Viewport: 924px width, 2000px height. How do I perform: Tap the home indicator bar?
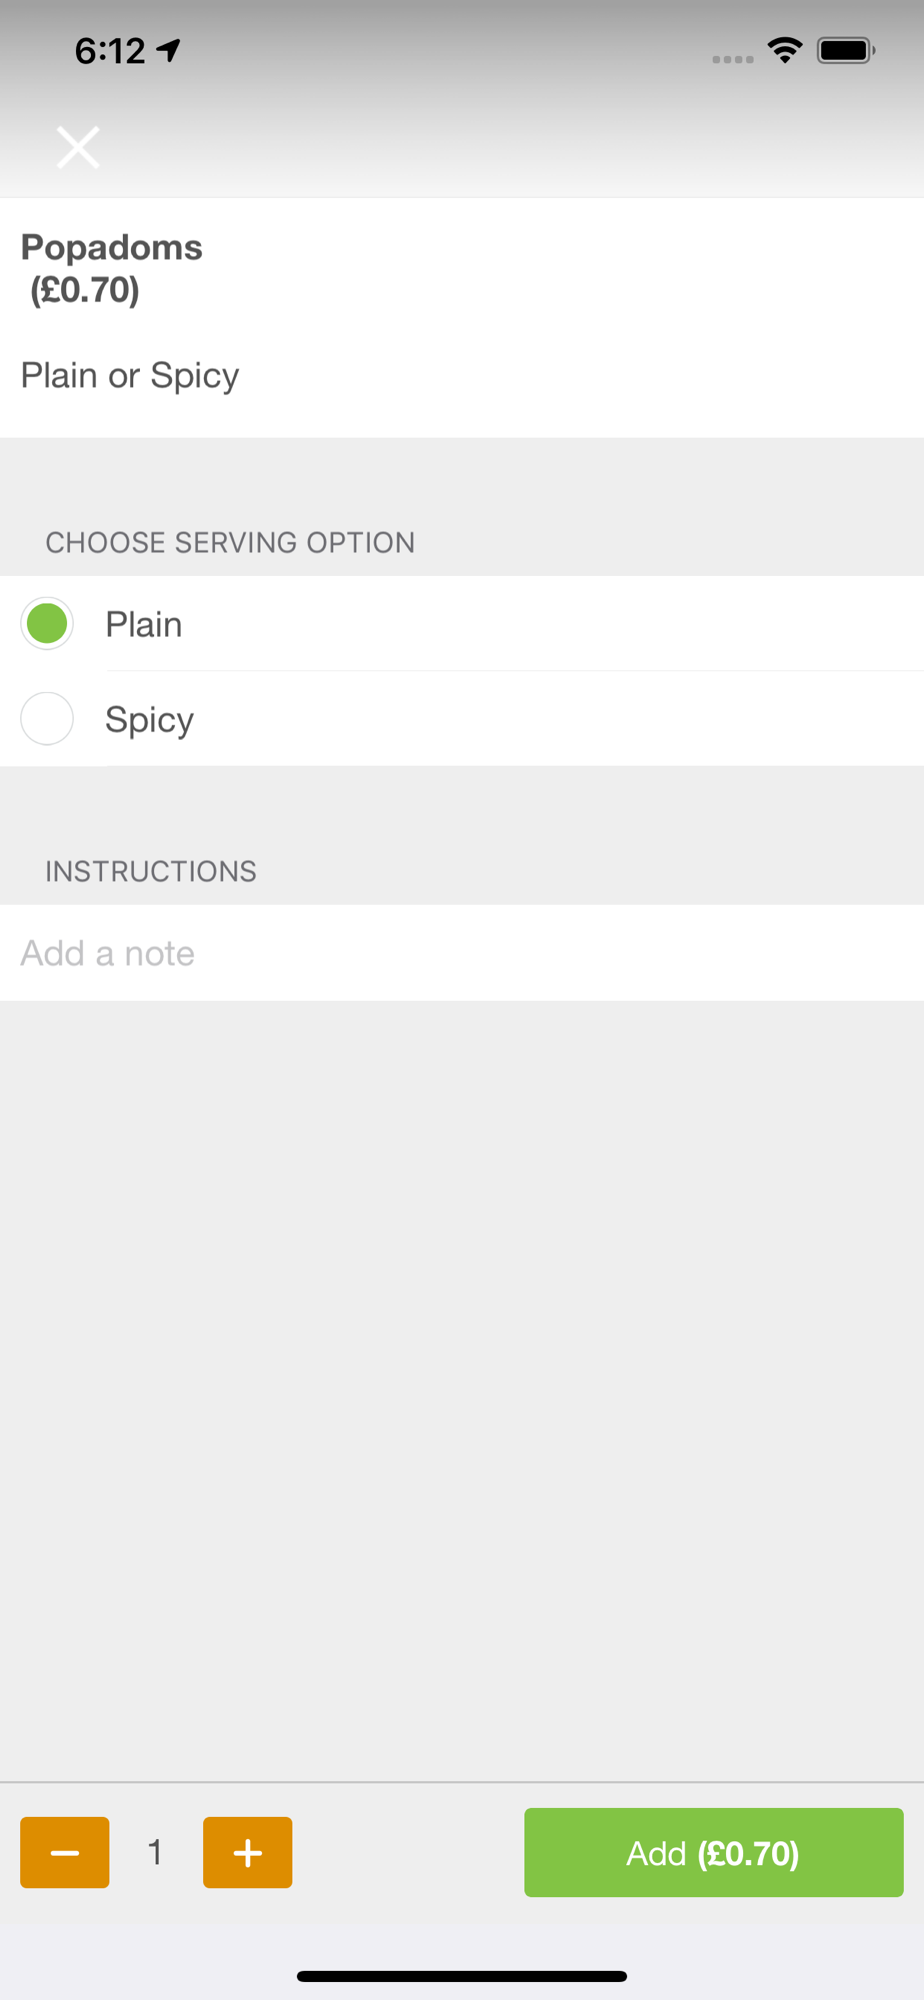coord(462,1976)
